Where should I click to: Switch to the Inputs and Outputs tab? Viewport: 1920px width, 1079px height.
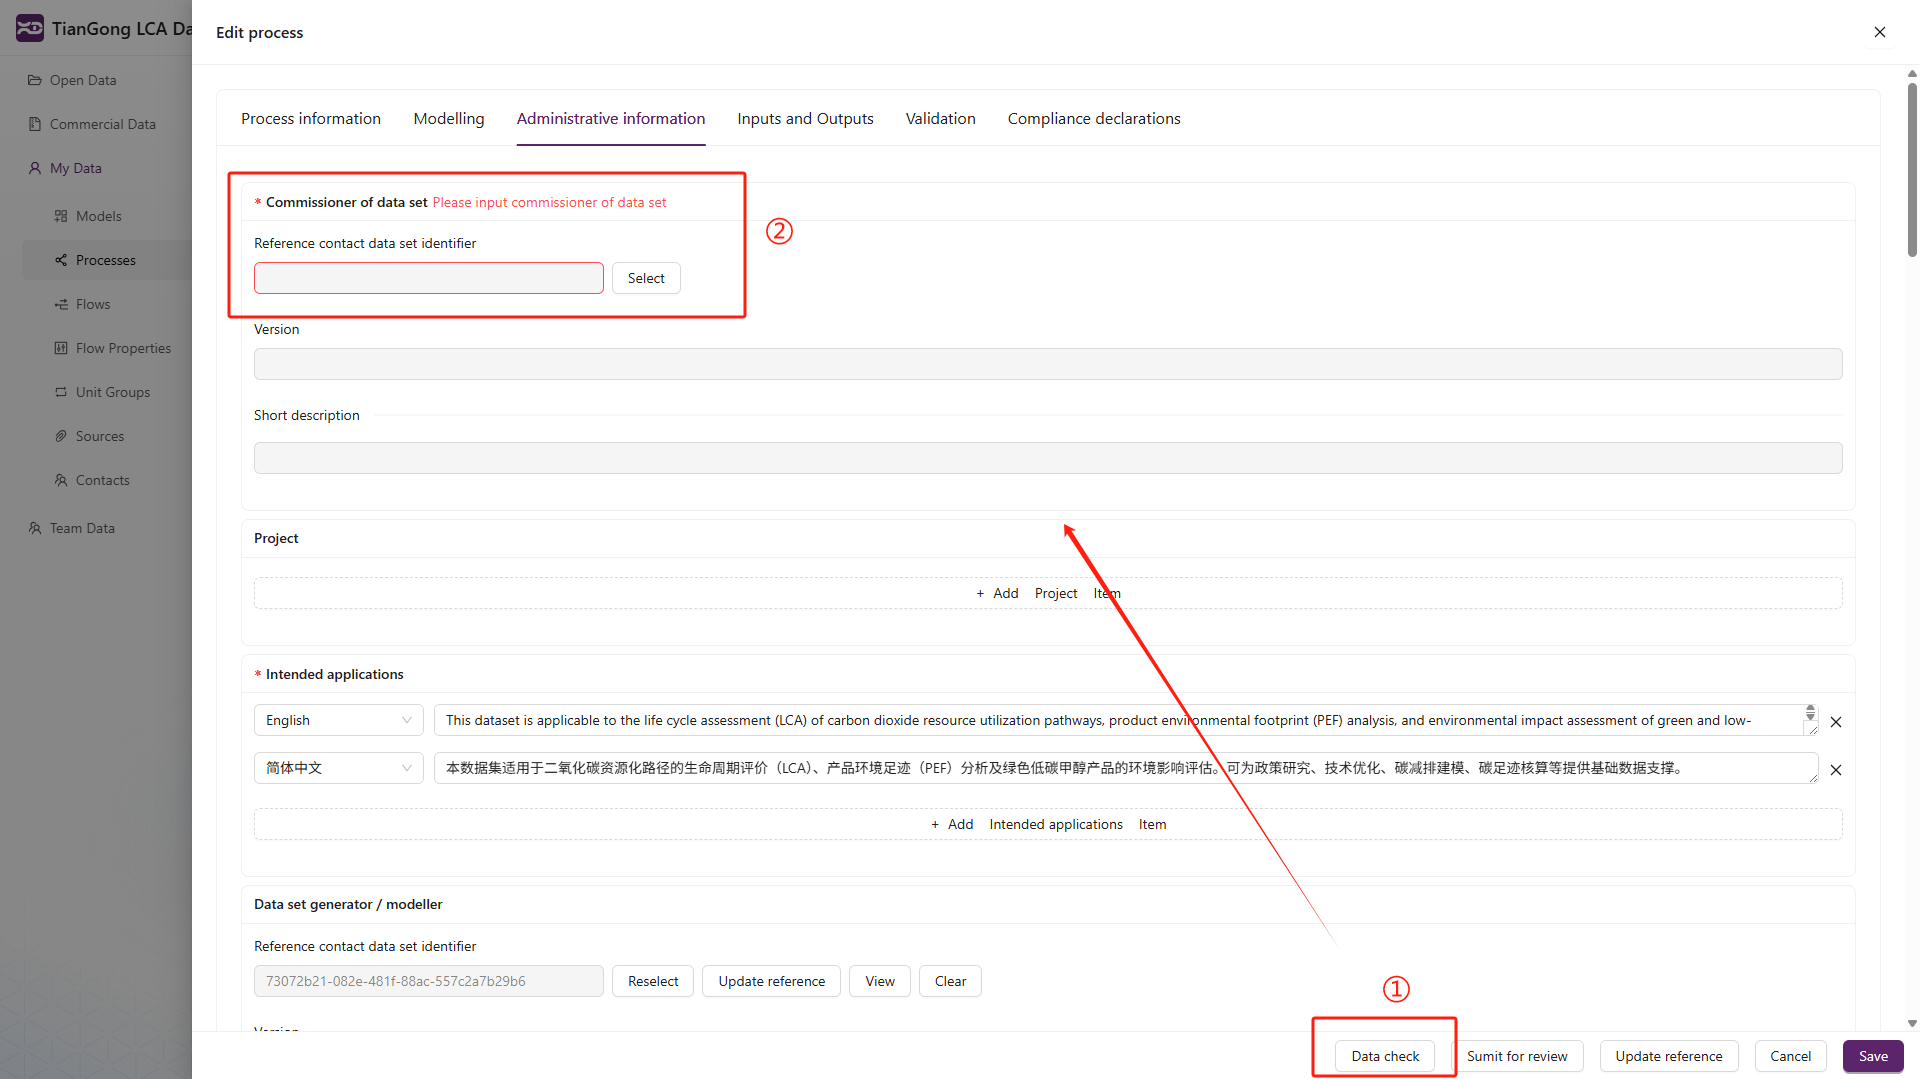click(805, 118)
